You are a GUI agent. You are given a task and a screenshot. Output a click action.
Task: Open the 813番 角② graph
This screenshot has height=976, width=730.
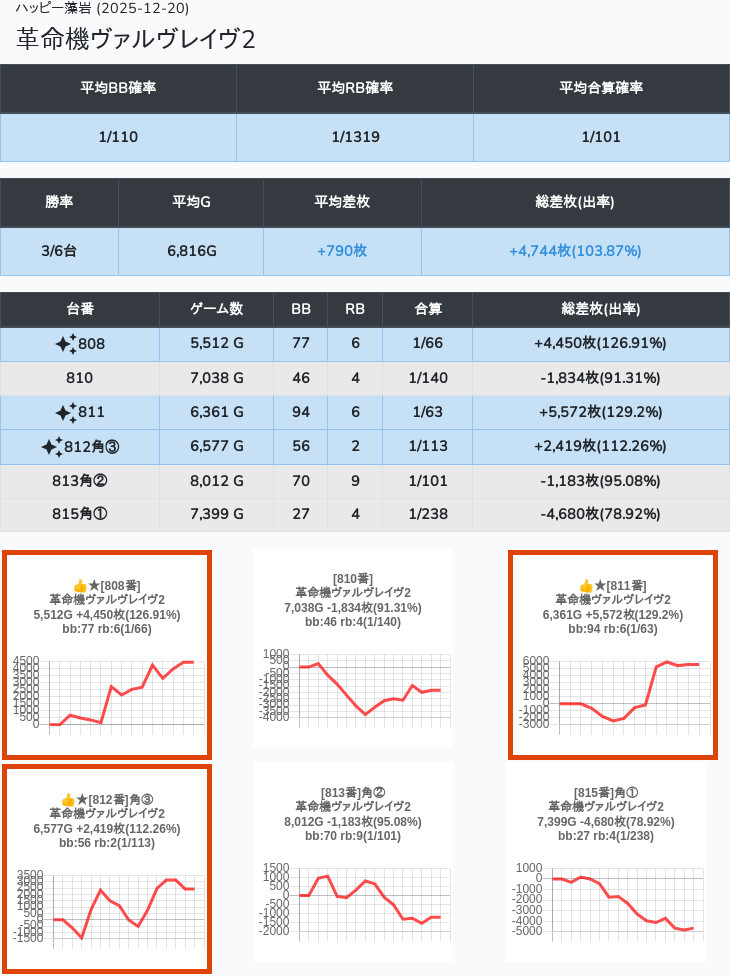click(x=353, y=900)
